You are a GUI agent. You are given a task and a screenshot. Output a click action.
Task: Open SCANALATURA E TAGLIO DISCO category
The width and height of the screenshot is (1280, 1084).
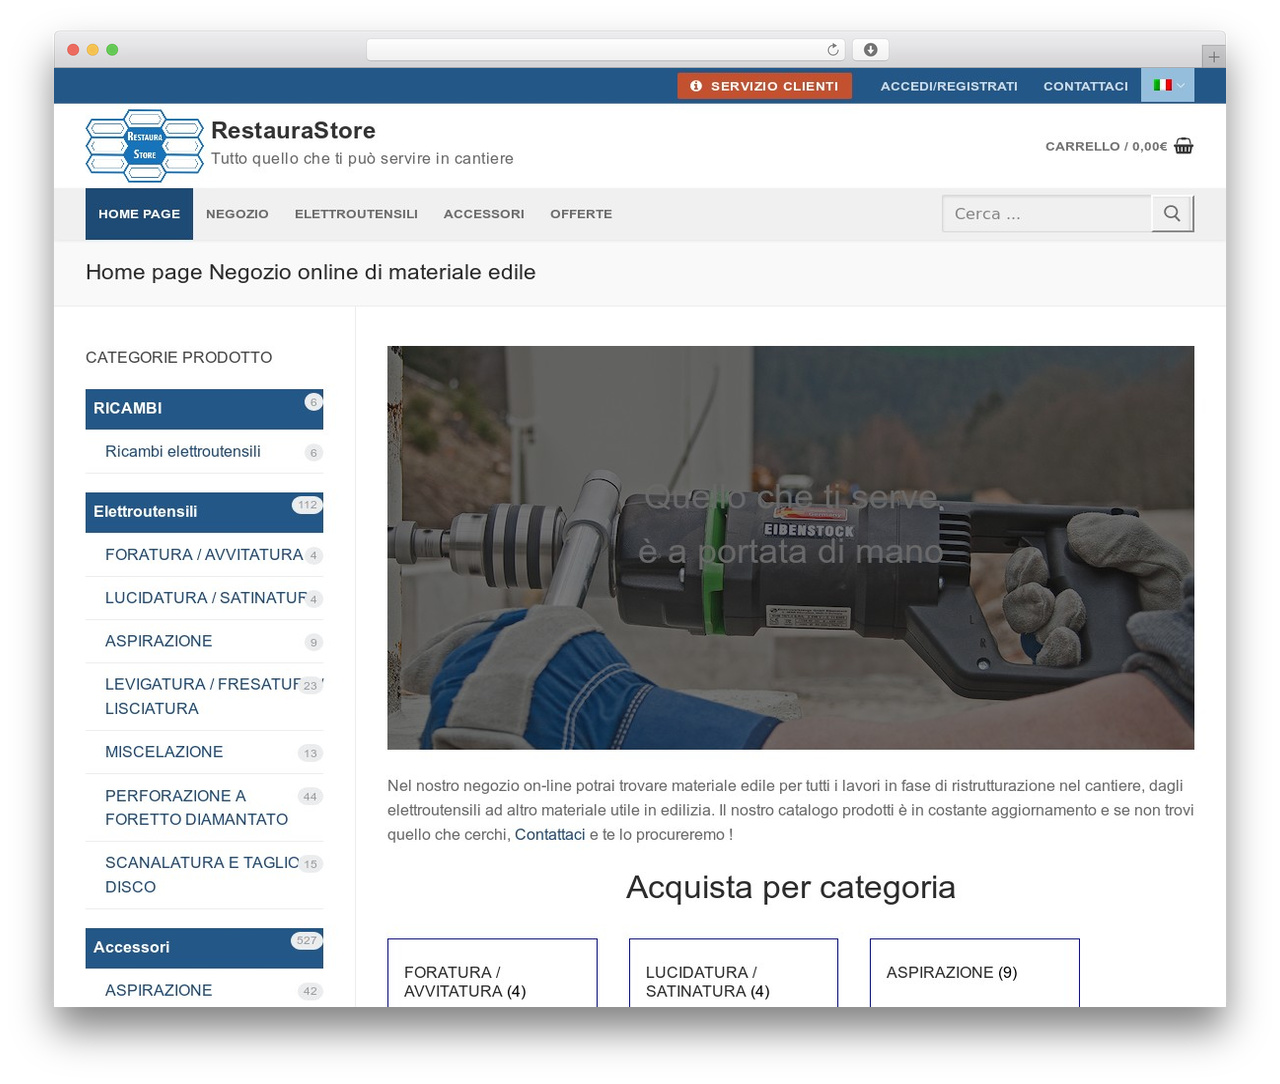(x=203, y=875)
